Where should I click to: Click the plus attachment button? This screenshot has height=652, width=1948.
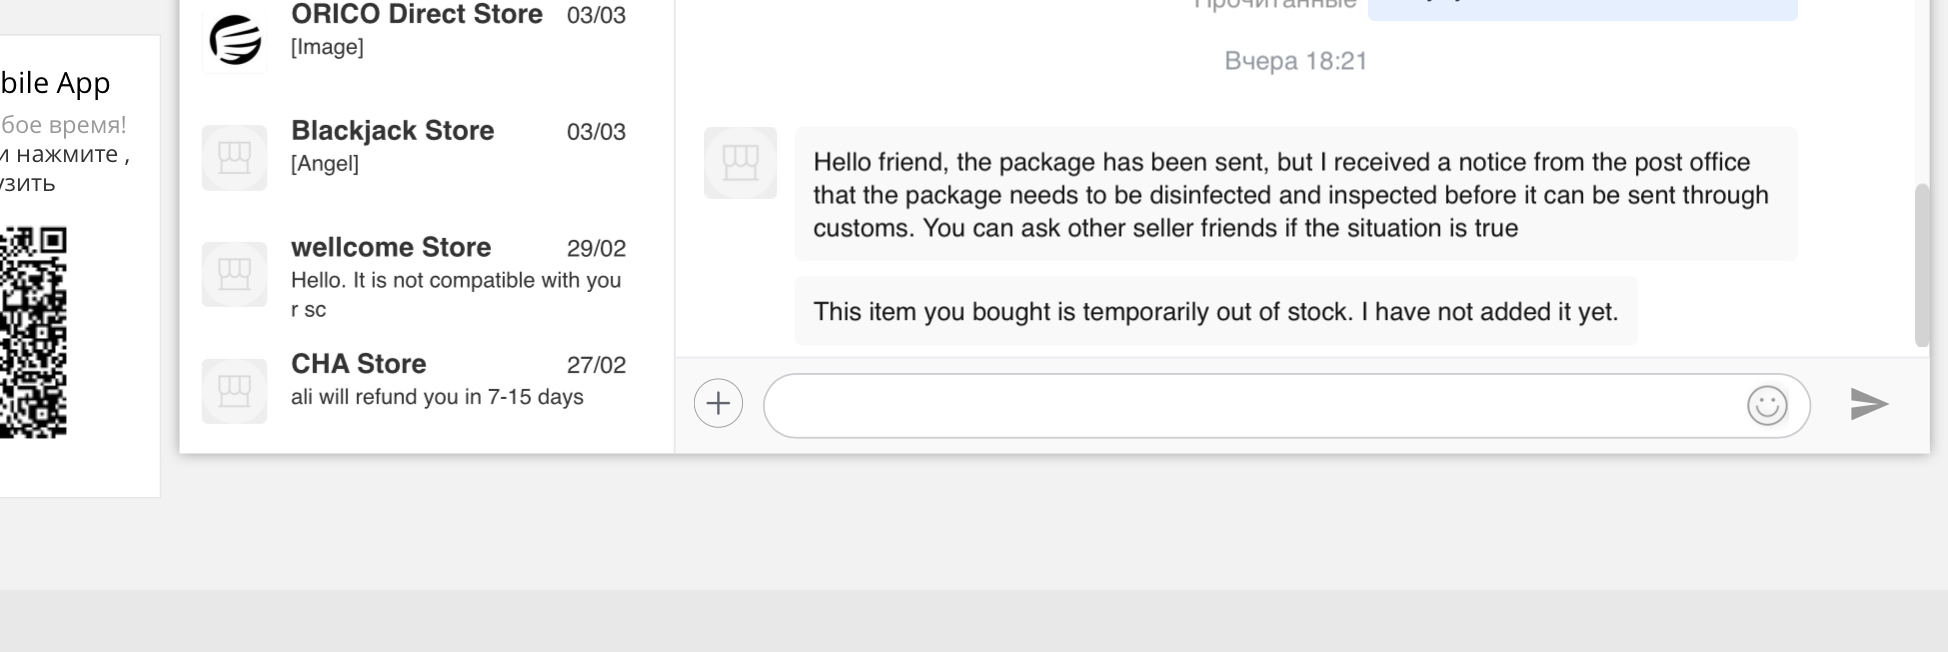718,404
